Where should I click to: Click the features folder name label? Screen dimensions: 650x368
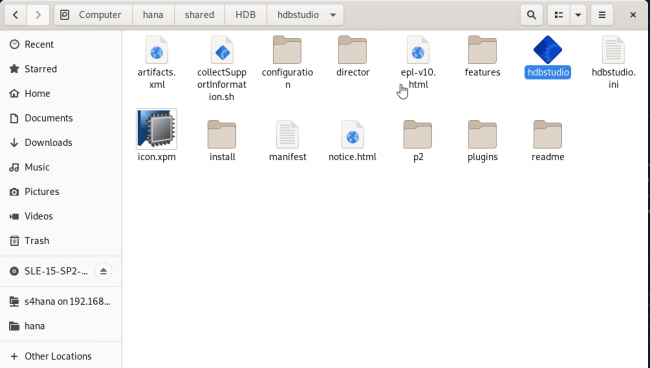pos(483,73)
